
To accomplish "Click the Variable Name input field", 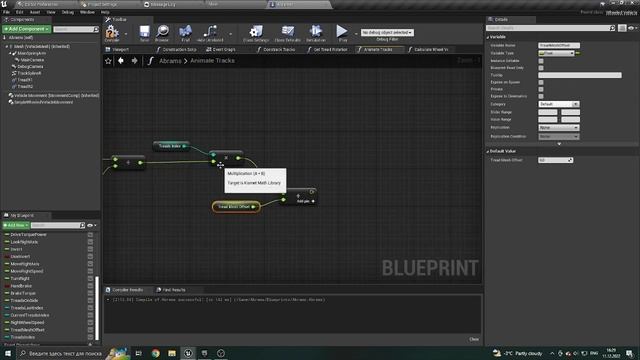I will pos(559,46).
